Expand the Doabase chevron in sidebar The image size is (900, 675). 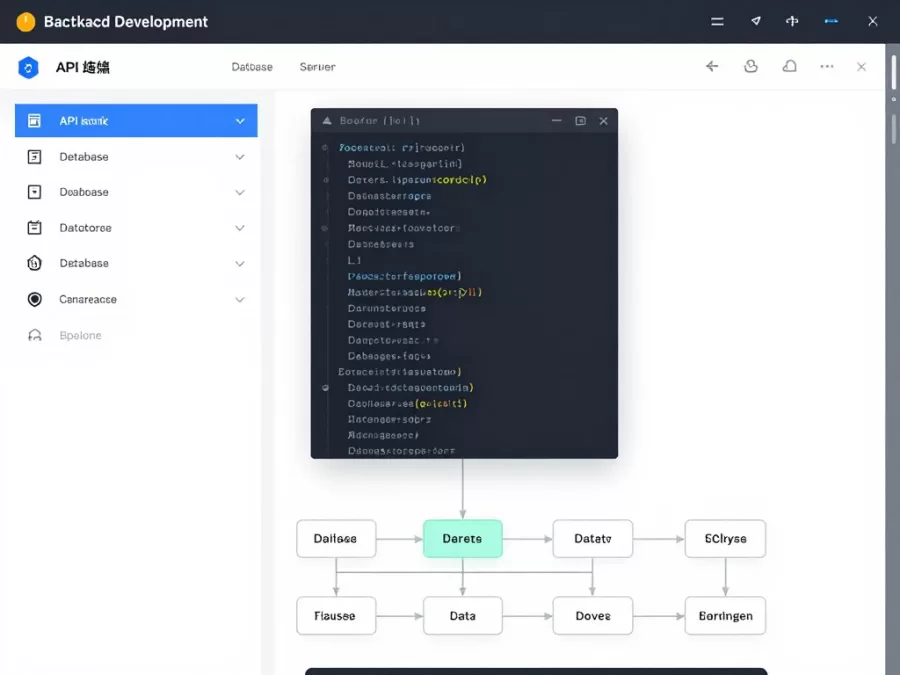[240, 192]
